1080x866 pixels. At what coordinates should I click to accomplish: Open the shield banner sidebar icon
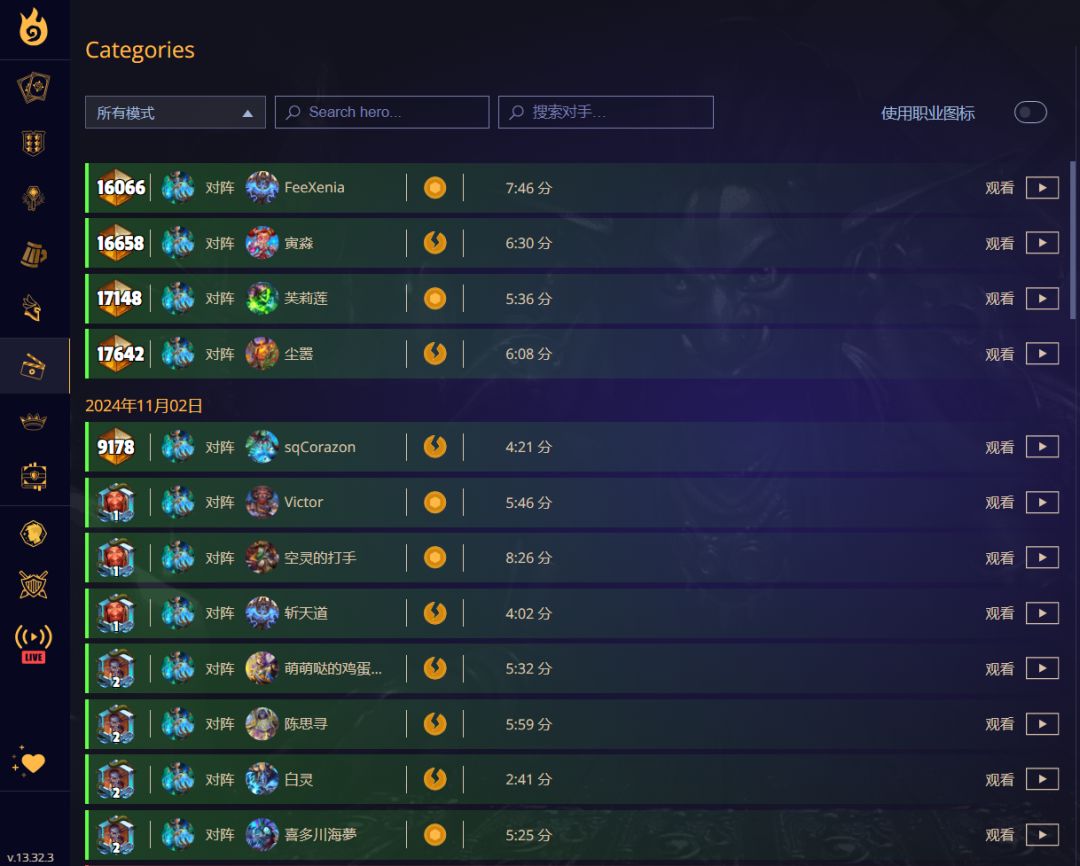(33, 143)
